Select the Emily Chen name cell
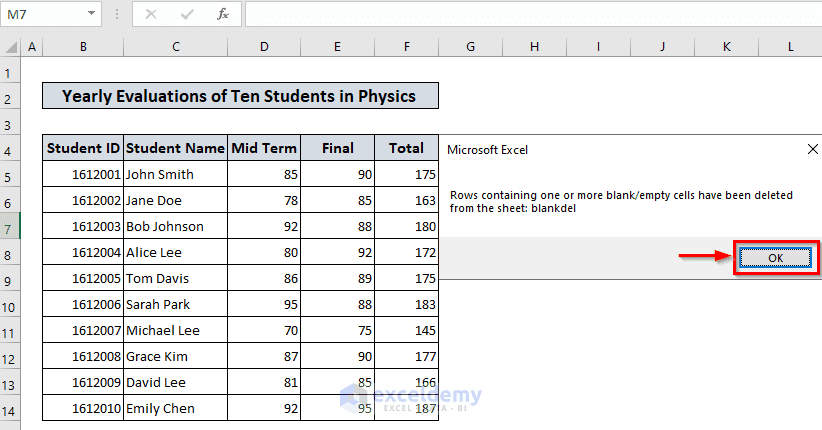 (x=176, y=408)
